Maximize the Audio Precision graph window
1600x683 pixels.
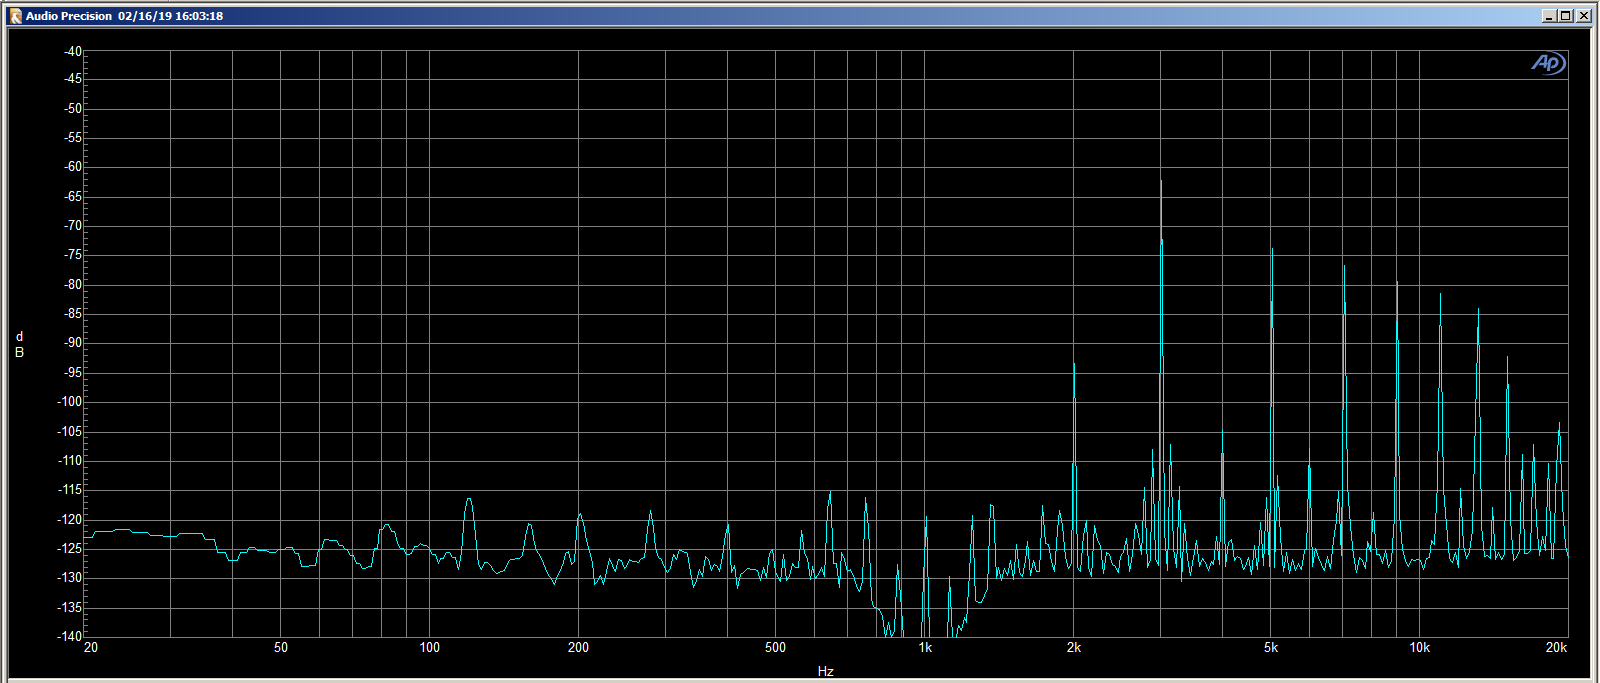point(1565,16)
